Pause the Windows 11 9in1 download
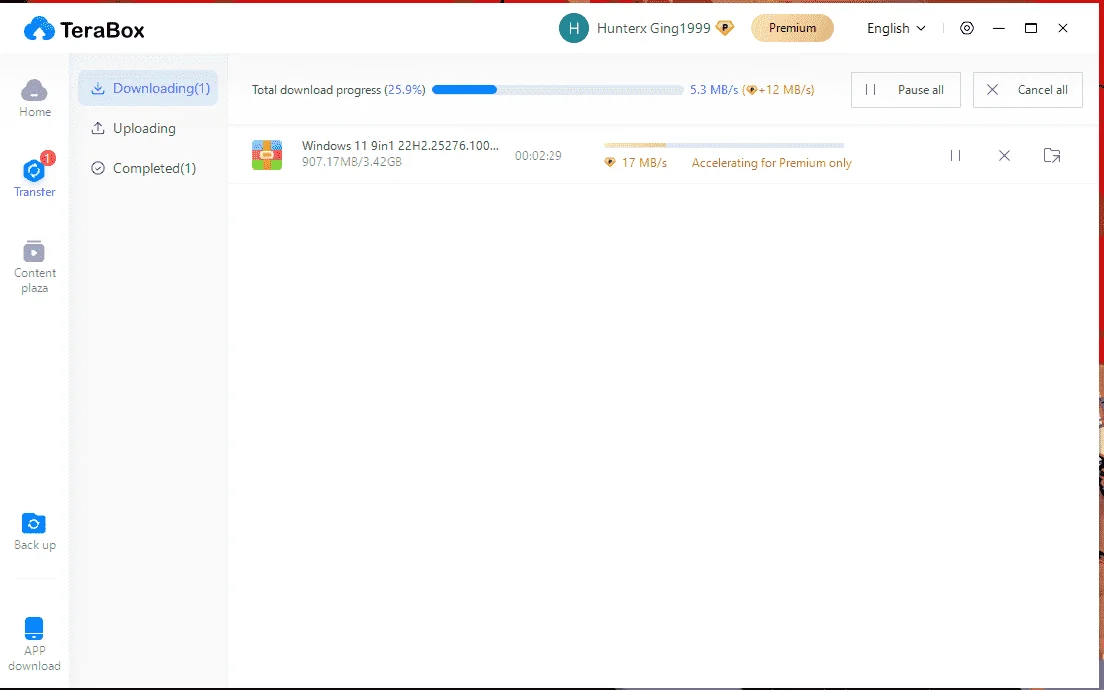The image size is (1104, 690). pos(955,156)
